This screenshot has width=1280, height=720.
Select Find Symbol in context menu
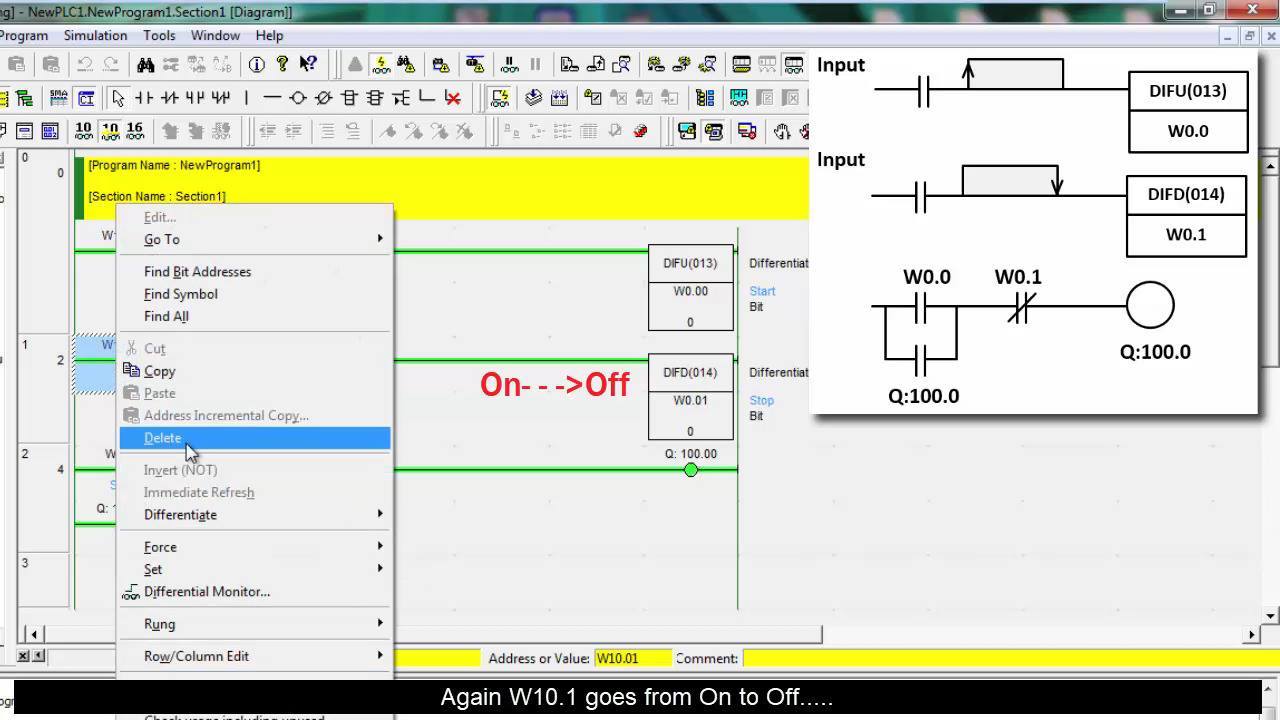[x=255, y=294]
